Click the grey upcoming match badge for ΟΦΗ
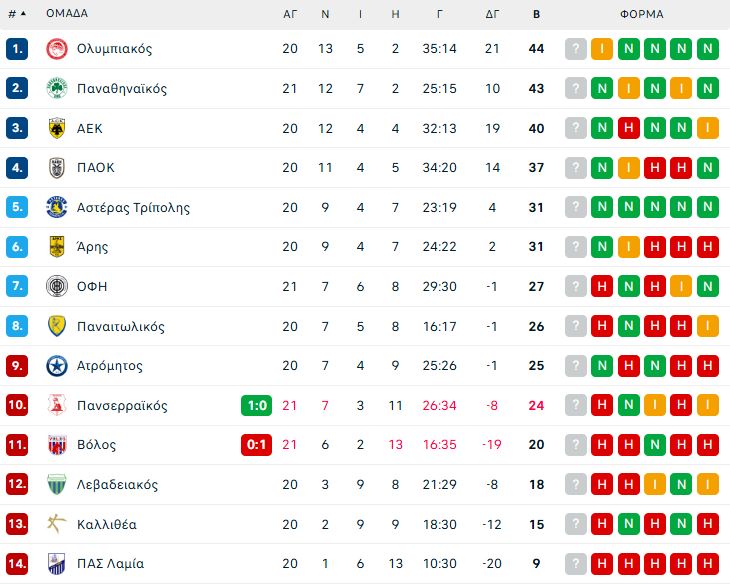 pos(575,286)
